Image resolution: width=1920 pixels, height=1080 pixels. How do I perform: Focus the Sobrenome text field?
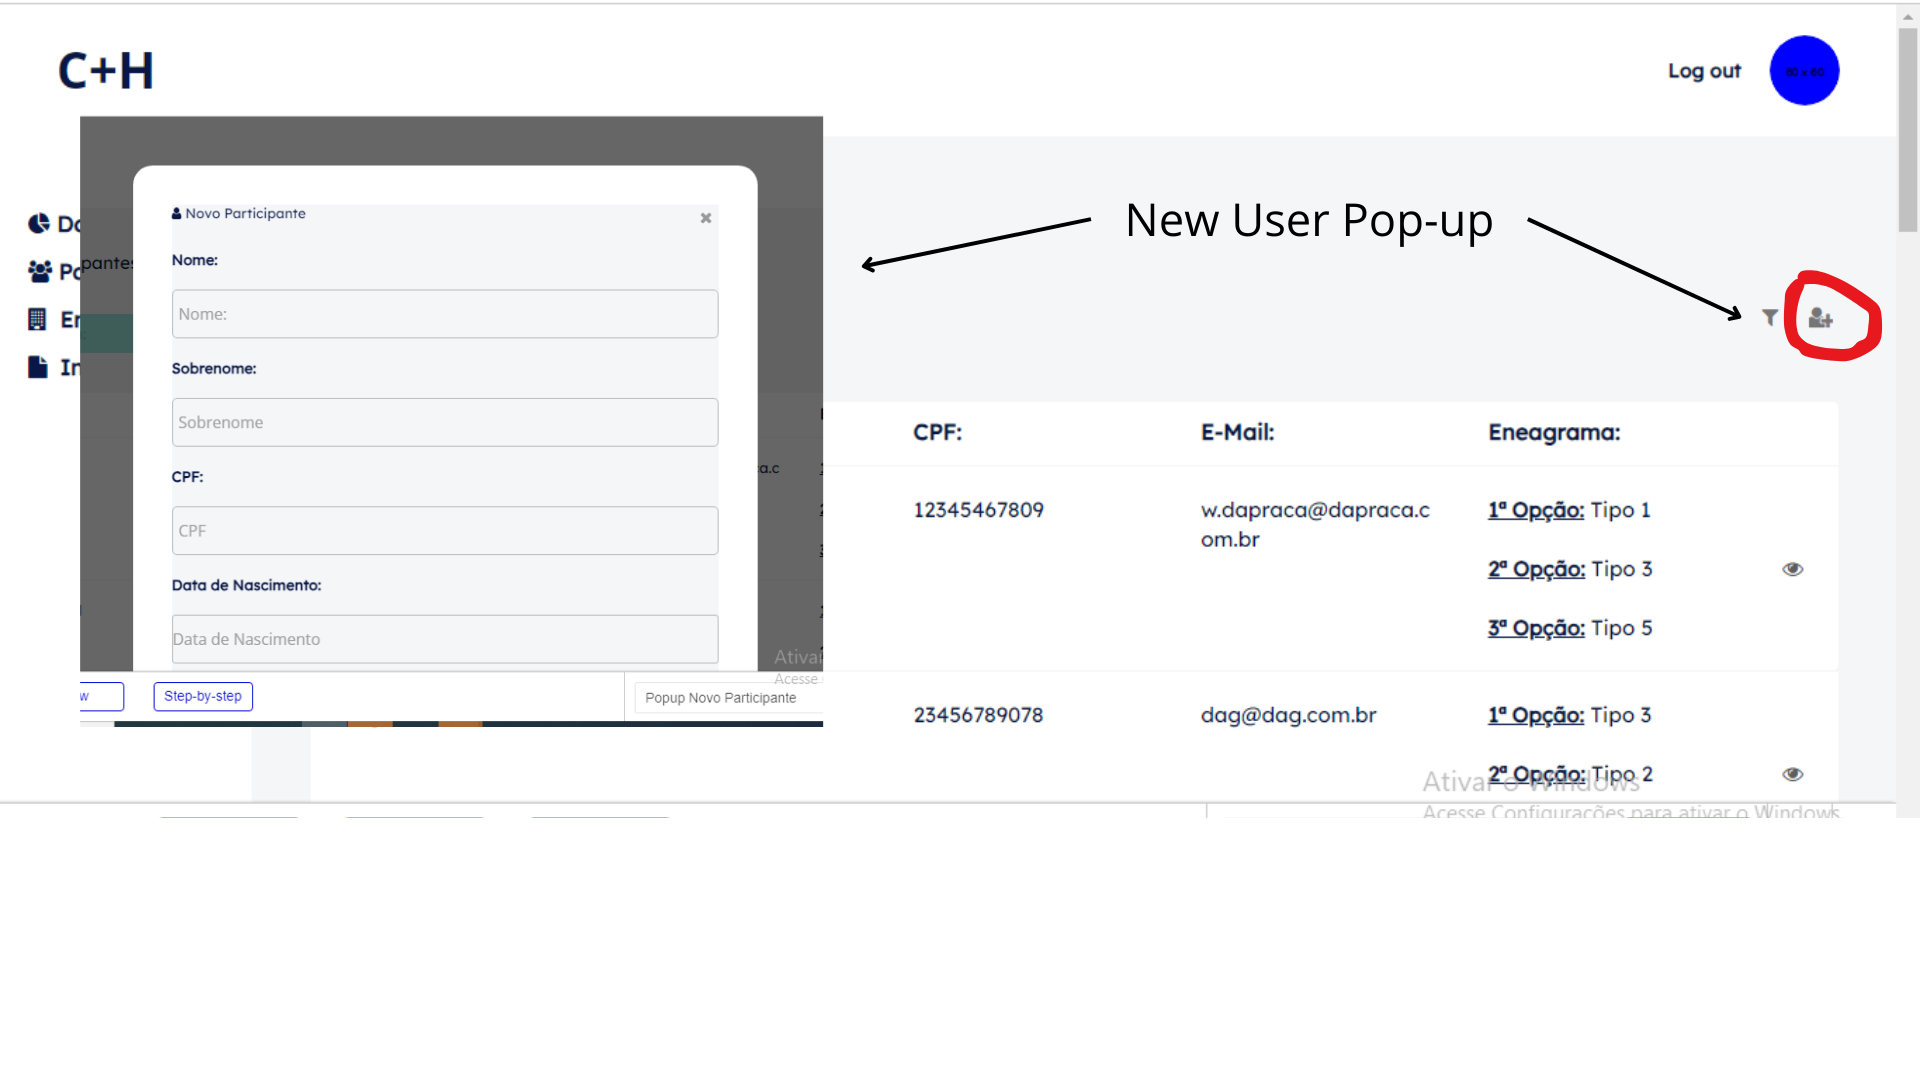[445, 422]
